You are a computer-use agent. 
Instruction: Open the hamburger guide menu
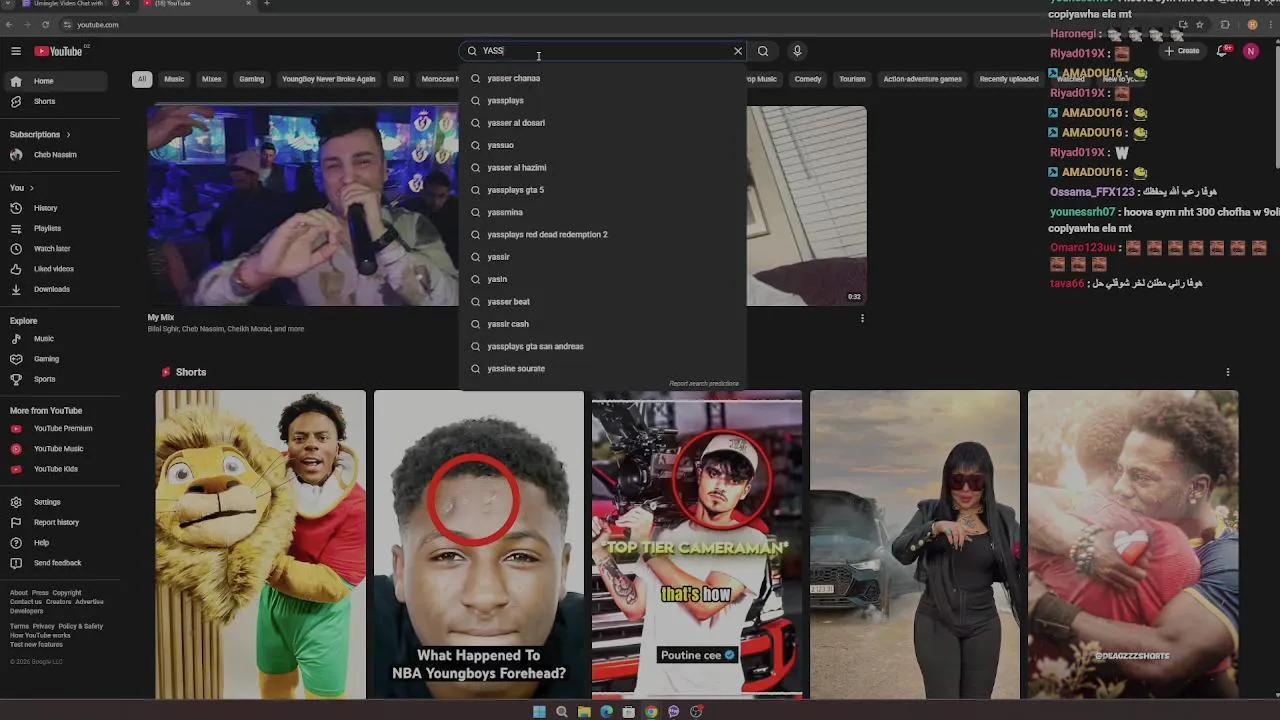[16, 51]
